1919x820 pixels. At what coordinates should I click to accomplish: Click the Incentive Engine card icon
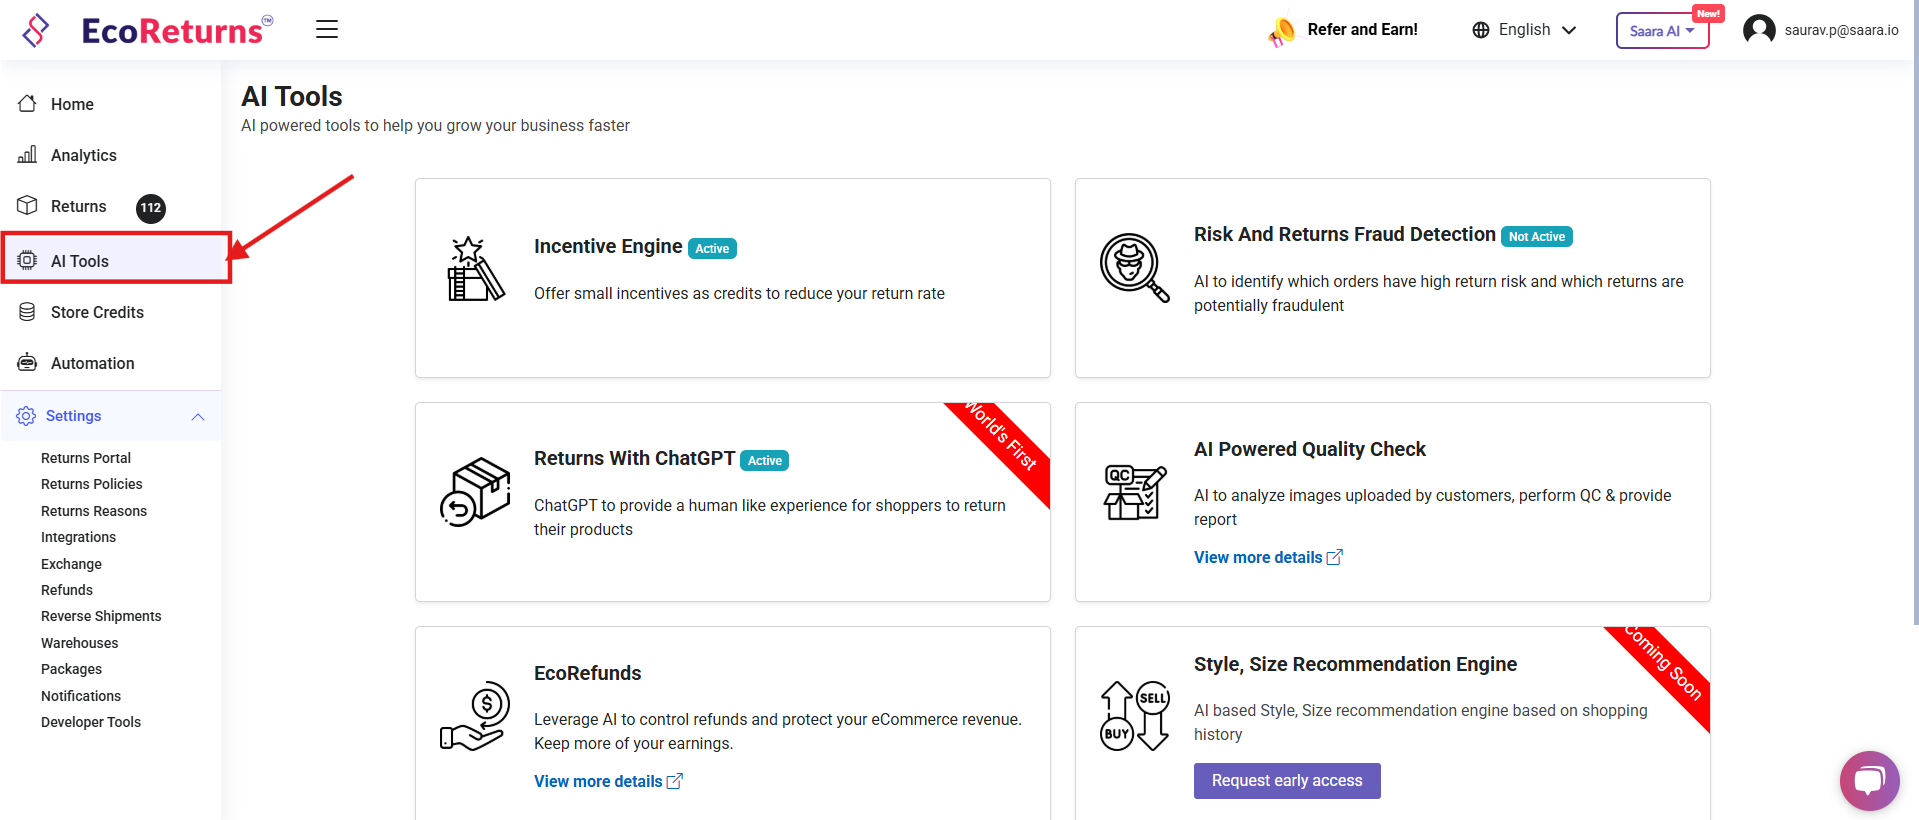pos(475,270)
